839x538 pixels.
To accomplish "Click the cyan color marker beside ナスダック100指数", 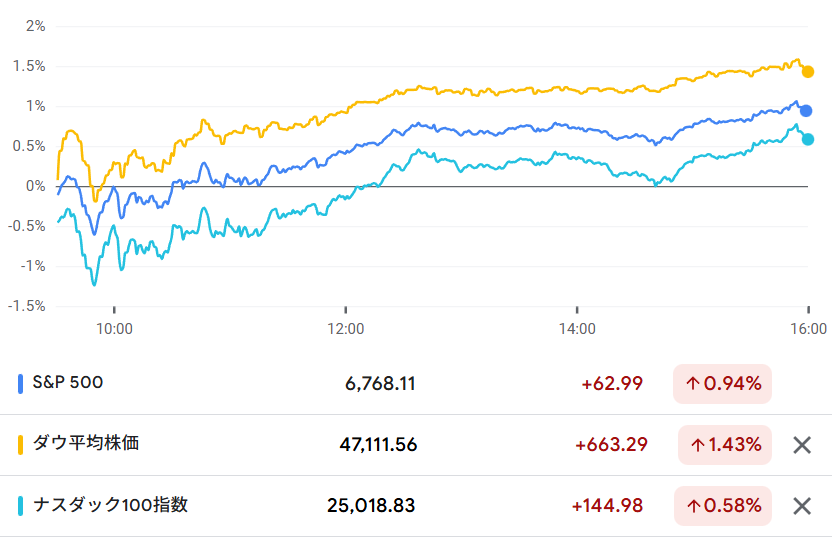I will click(21, 506).
